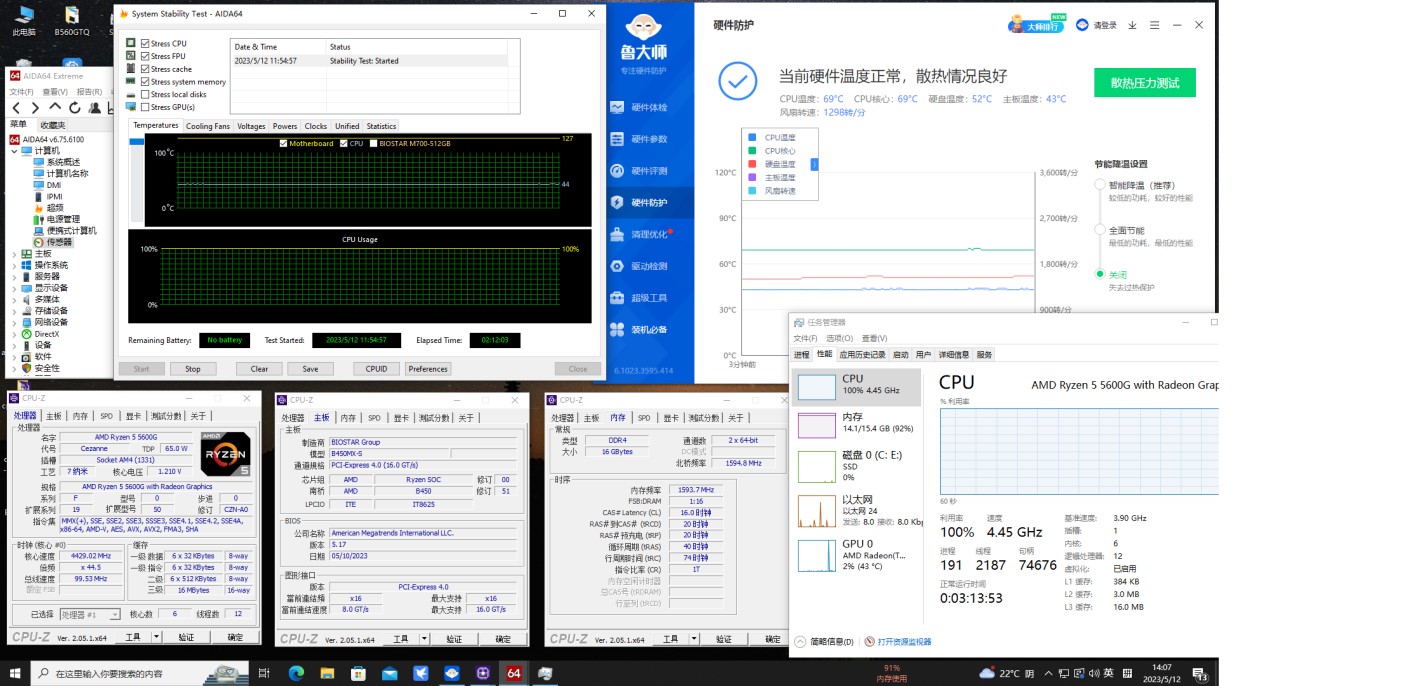Click the taskbar search box

tap(140, 673)
